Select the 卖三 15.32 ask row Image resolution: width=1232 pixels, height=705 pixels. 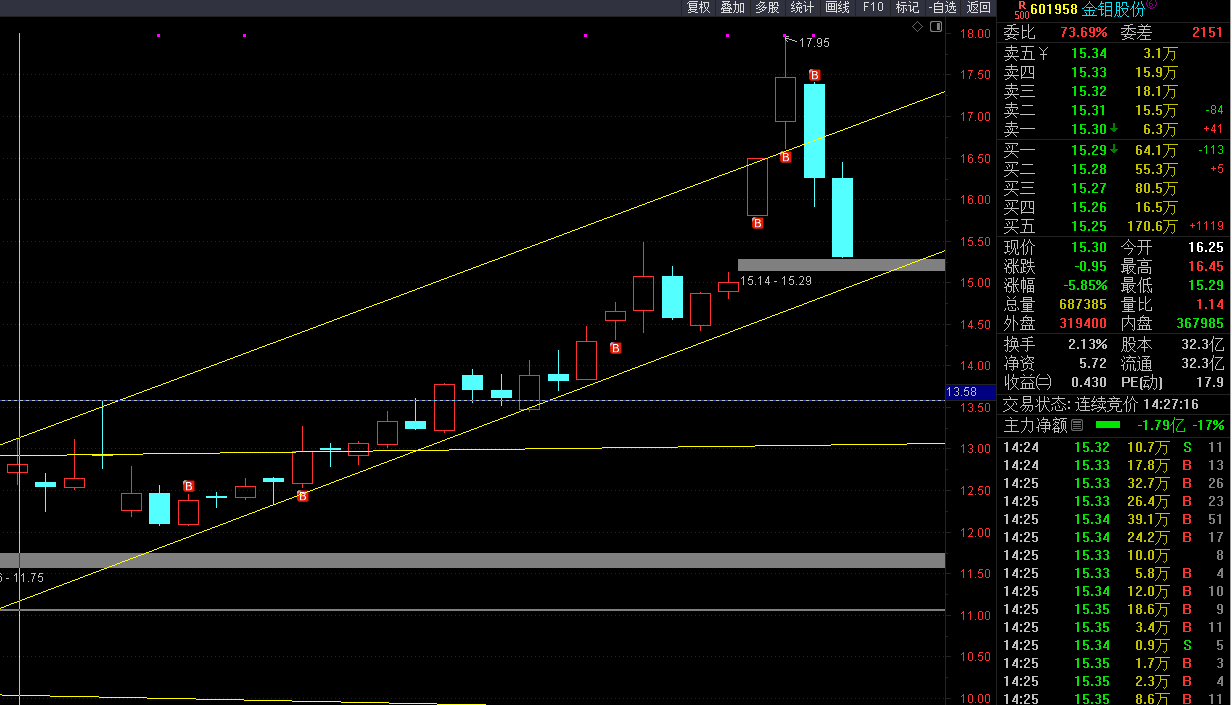pos(1115,91)
